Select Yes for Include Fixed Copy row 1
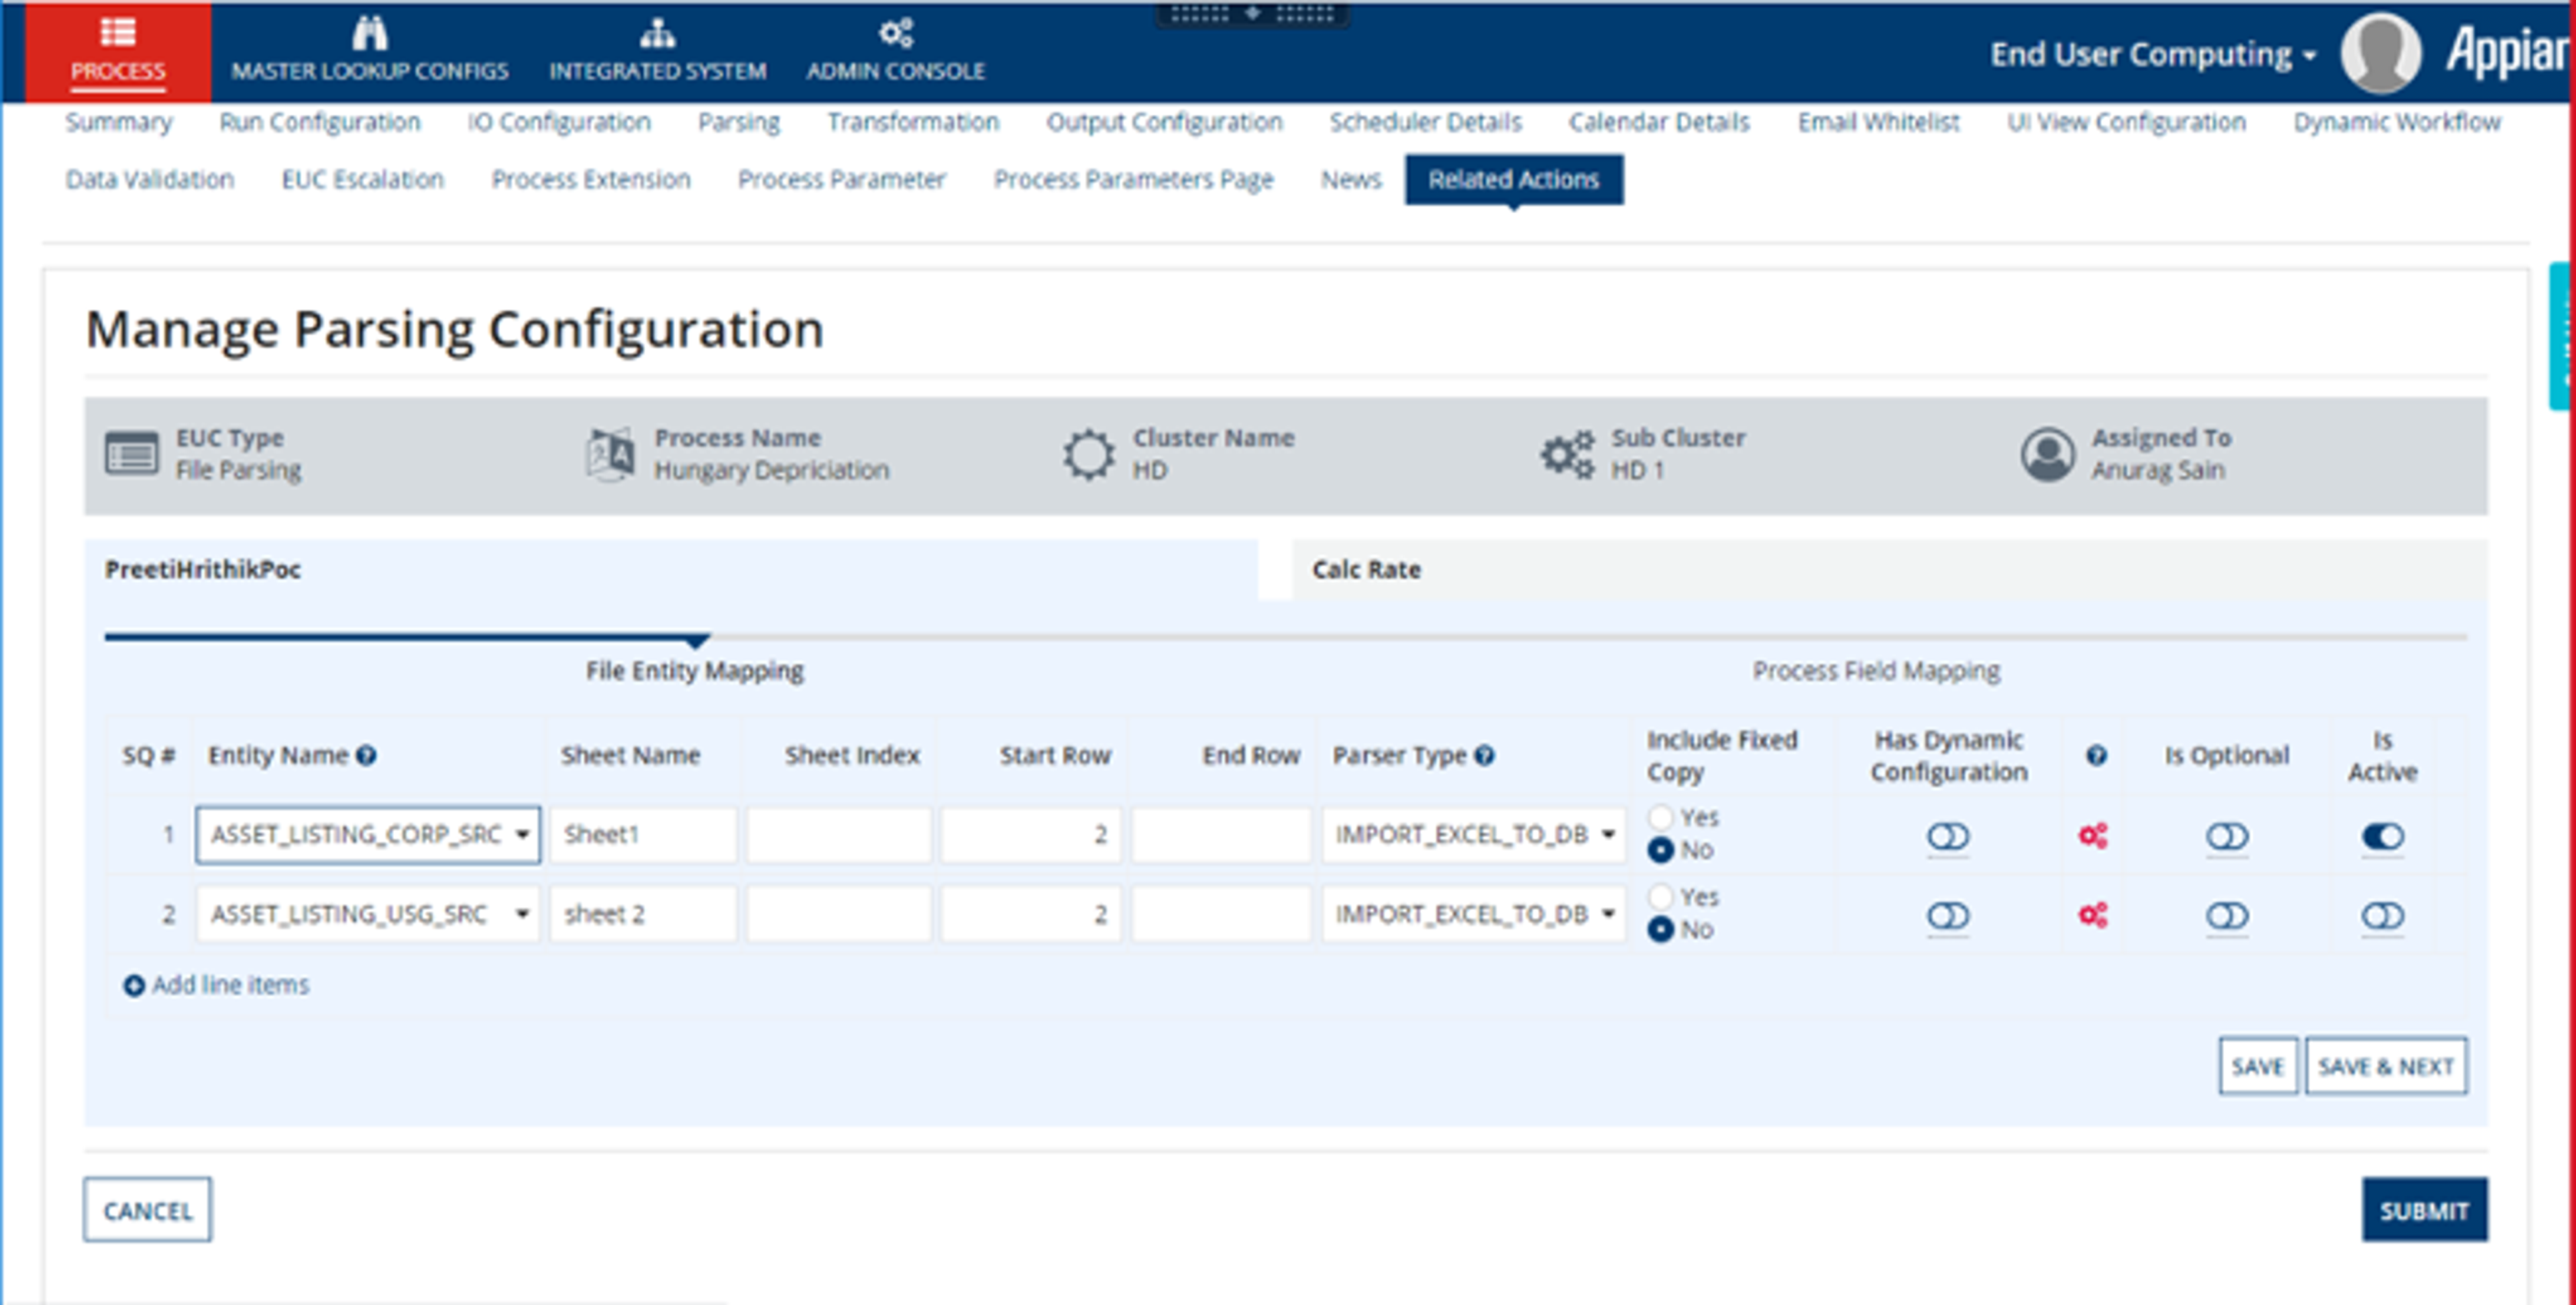The height and width of the screenshot is (1305, 2576). [x=1660, y=817]
